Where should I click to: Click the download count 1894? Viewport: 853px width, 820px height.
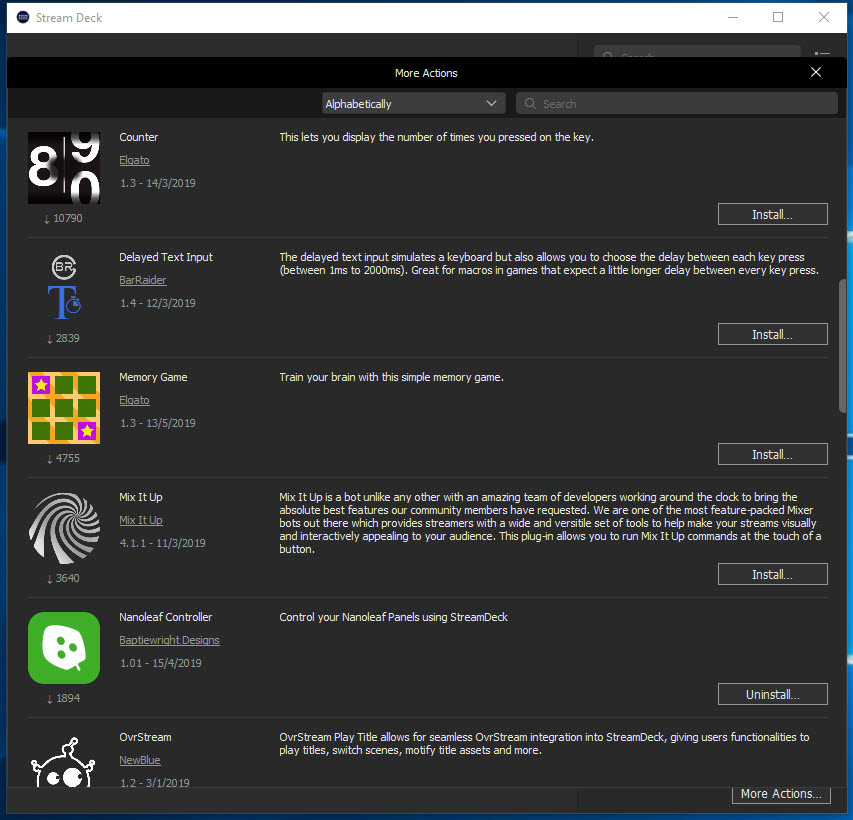click(63, 698)
